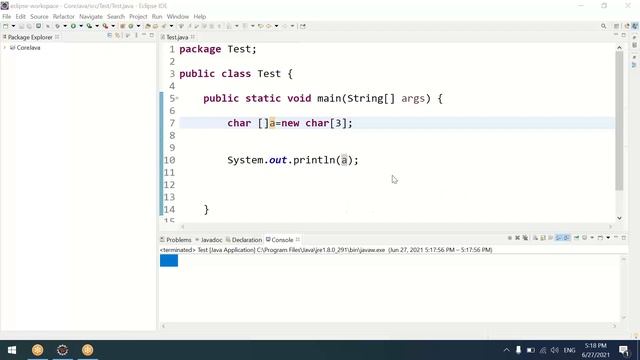Viewport: 640px width, 360px height.
Task: Open the File menu
Action: 7,17
